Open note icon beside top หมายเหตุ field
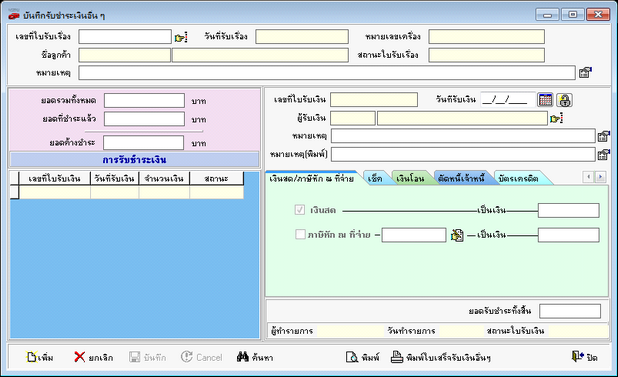Image resolution: width=618 pixels, height=377 pixels. tap(585, 73)
